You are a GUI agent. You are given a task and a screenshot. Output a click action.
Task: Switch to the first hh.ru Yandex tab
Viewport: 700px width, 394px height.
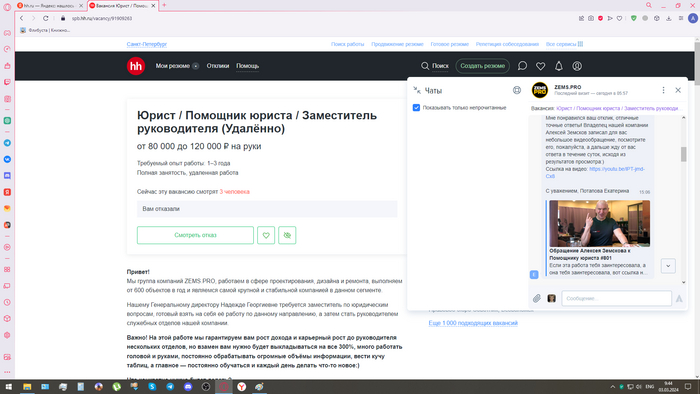(x=49, y=6)
